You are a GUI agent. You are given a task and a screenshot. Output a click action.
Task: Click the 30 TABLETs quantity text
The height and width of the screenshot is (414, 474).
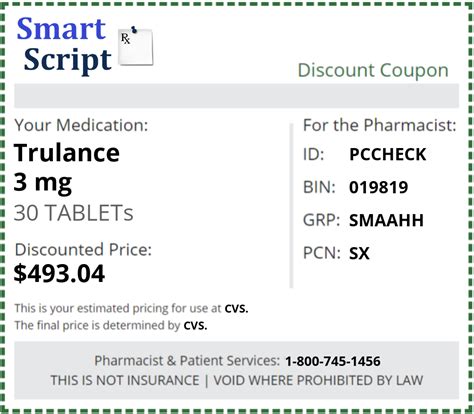[73, 213]
